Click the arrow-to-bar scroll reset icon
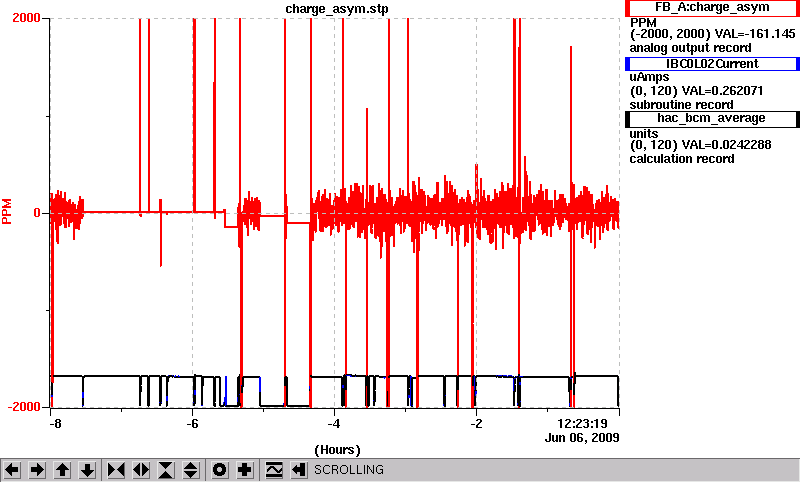 point(299,470)
